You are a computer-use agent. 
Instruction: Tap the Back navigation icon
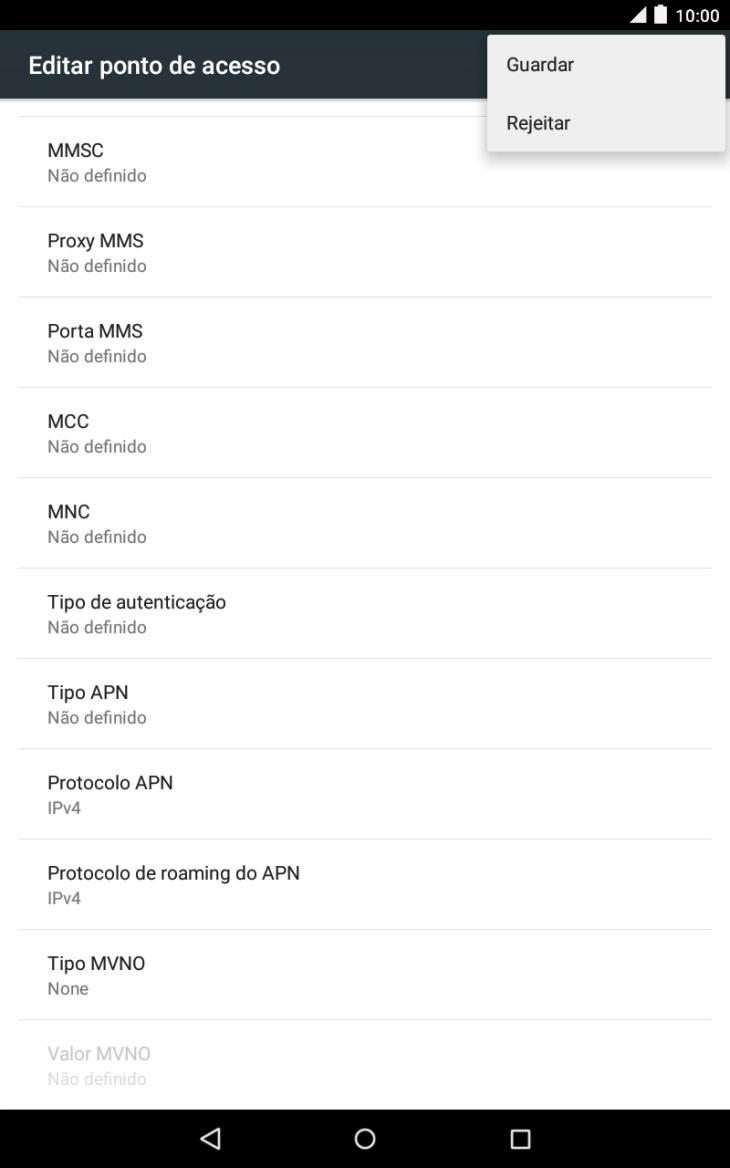pos(210,1138)
